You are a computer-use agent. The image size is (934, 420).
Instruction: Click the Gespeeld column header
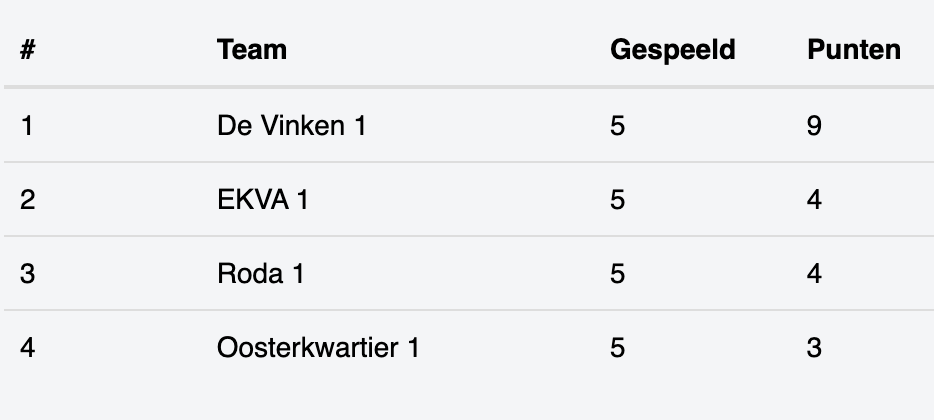coord(673,50)
